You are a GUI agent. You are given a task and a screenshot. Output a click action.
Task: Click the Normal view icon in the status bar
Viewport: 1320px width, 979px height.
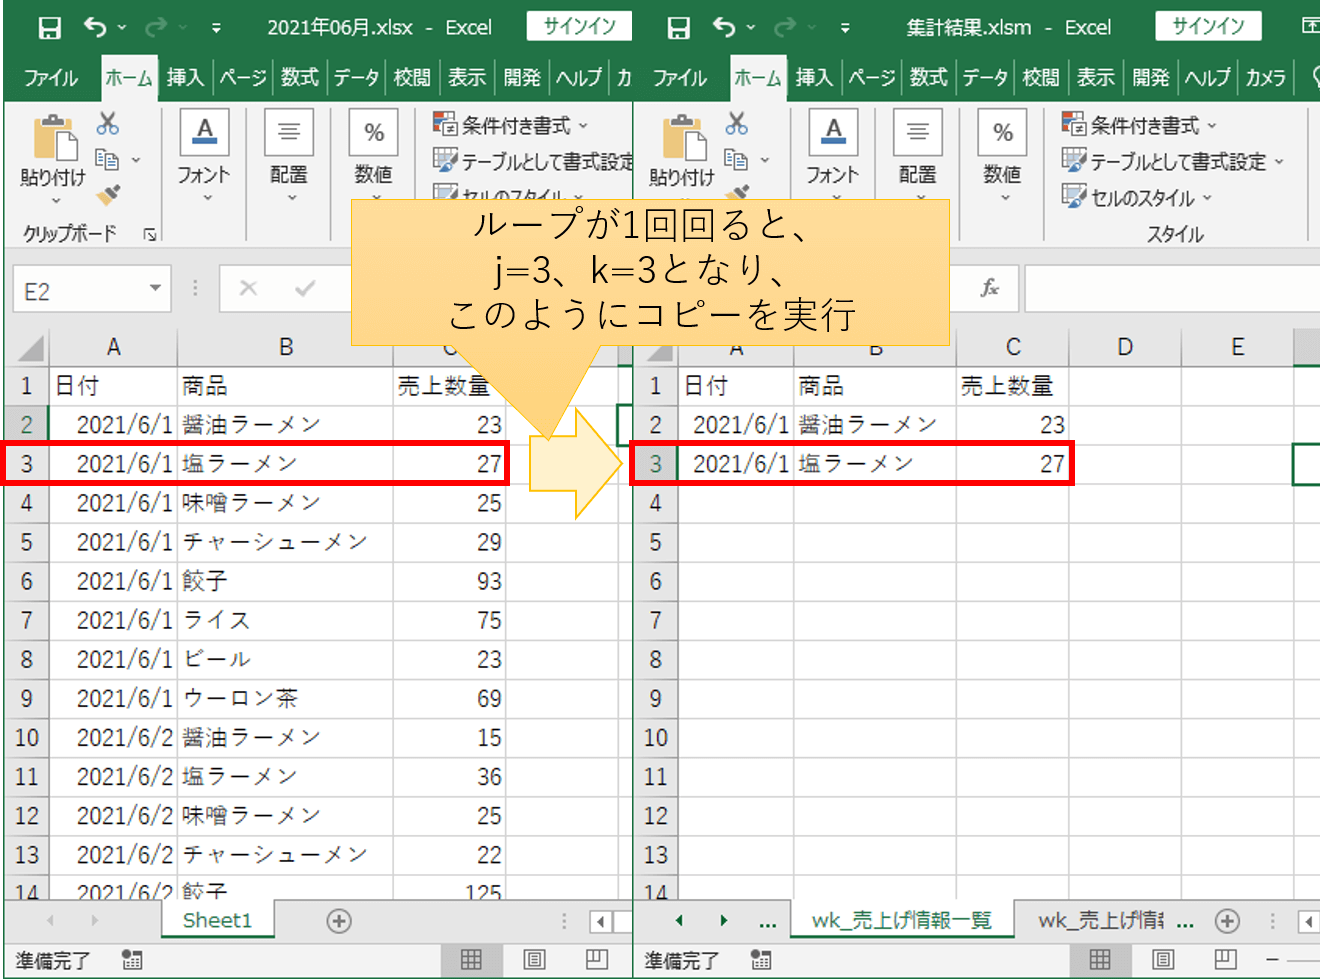(x=471, y=960)
